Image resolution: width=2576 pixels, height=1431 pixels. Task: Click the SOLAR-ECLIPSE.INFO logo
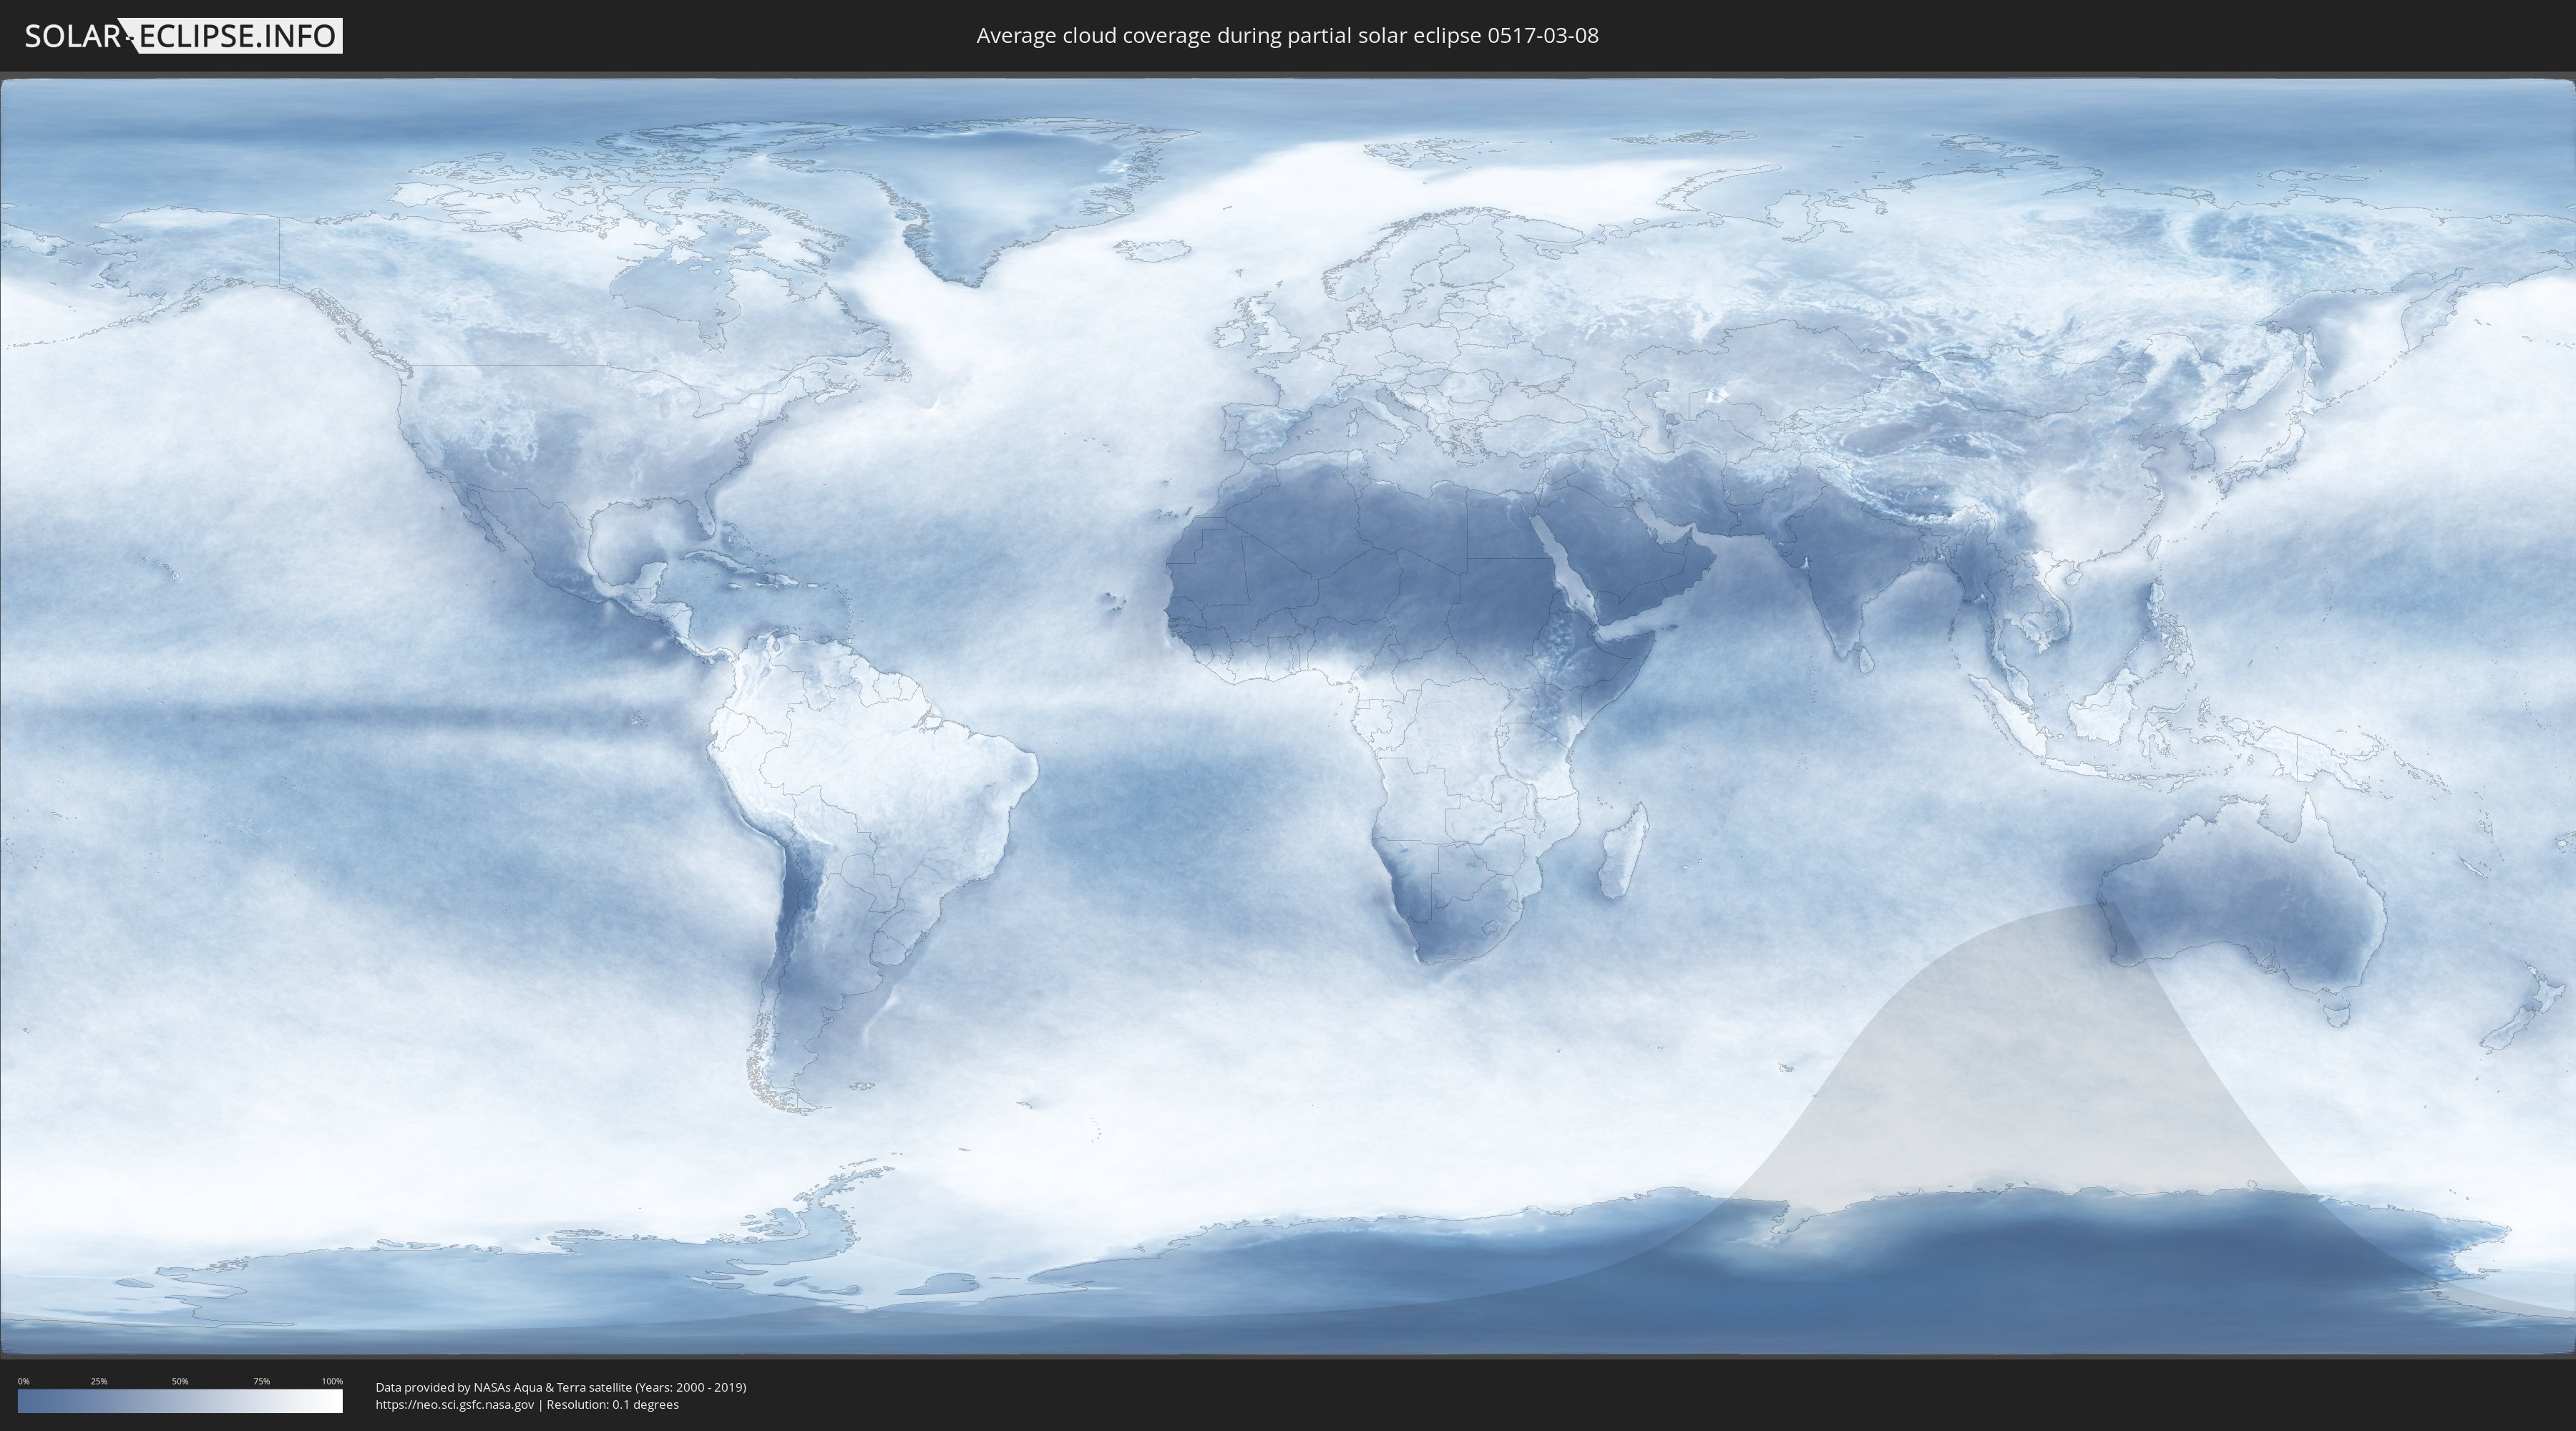(x=183, y=36)
